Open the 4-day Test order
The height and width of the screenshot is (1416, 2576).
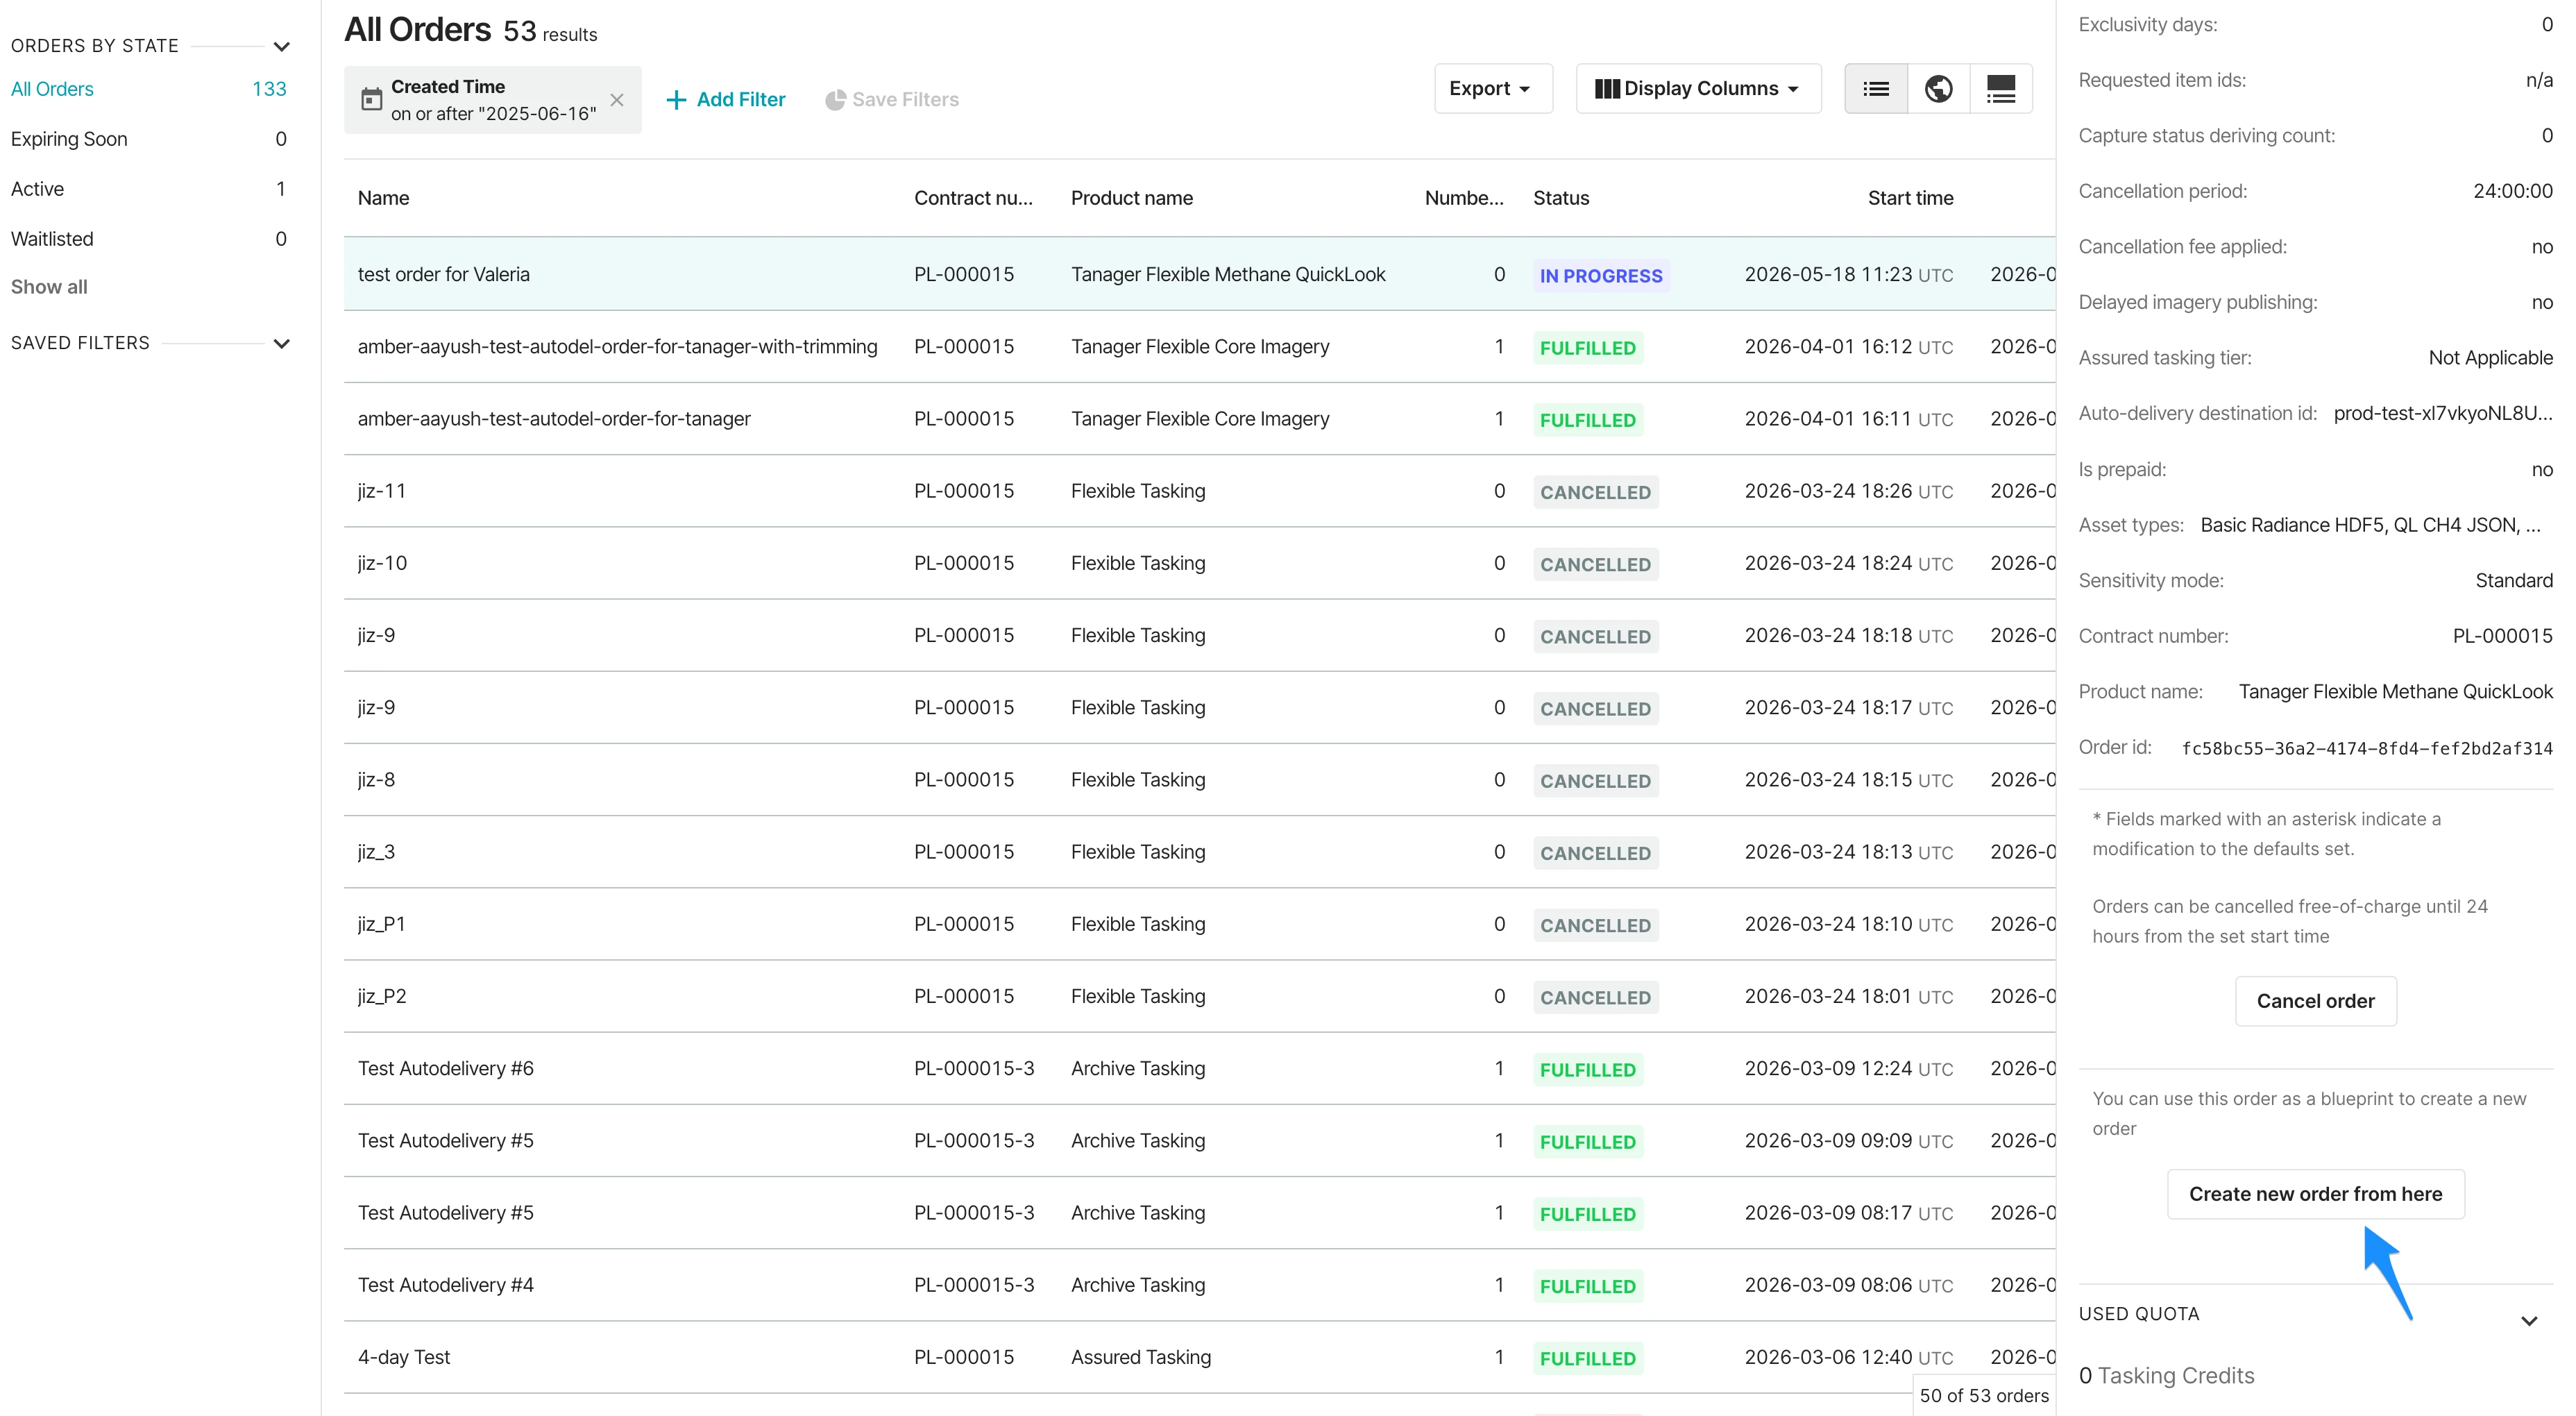coord(1199,1357)
